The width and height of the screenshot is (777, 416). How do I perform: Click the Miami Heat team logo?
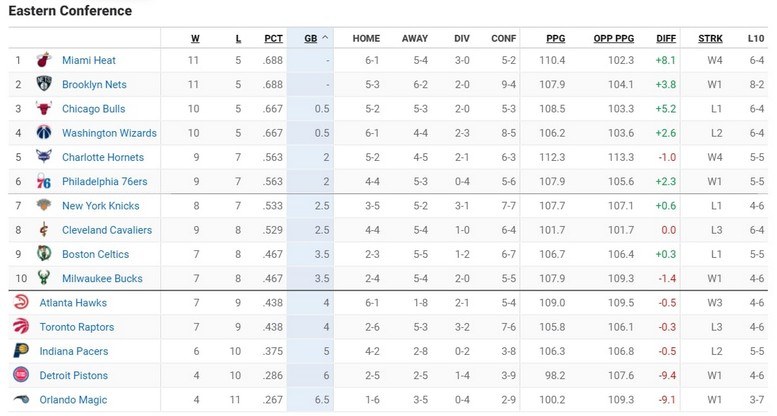[44, 60]
